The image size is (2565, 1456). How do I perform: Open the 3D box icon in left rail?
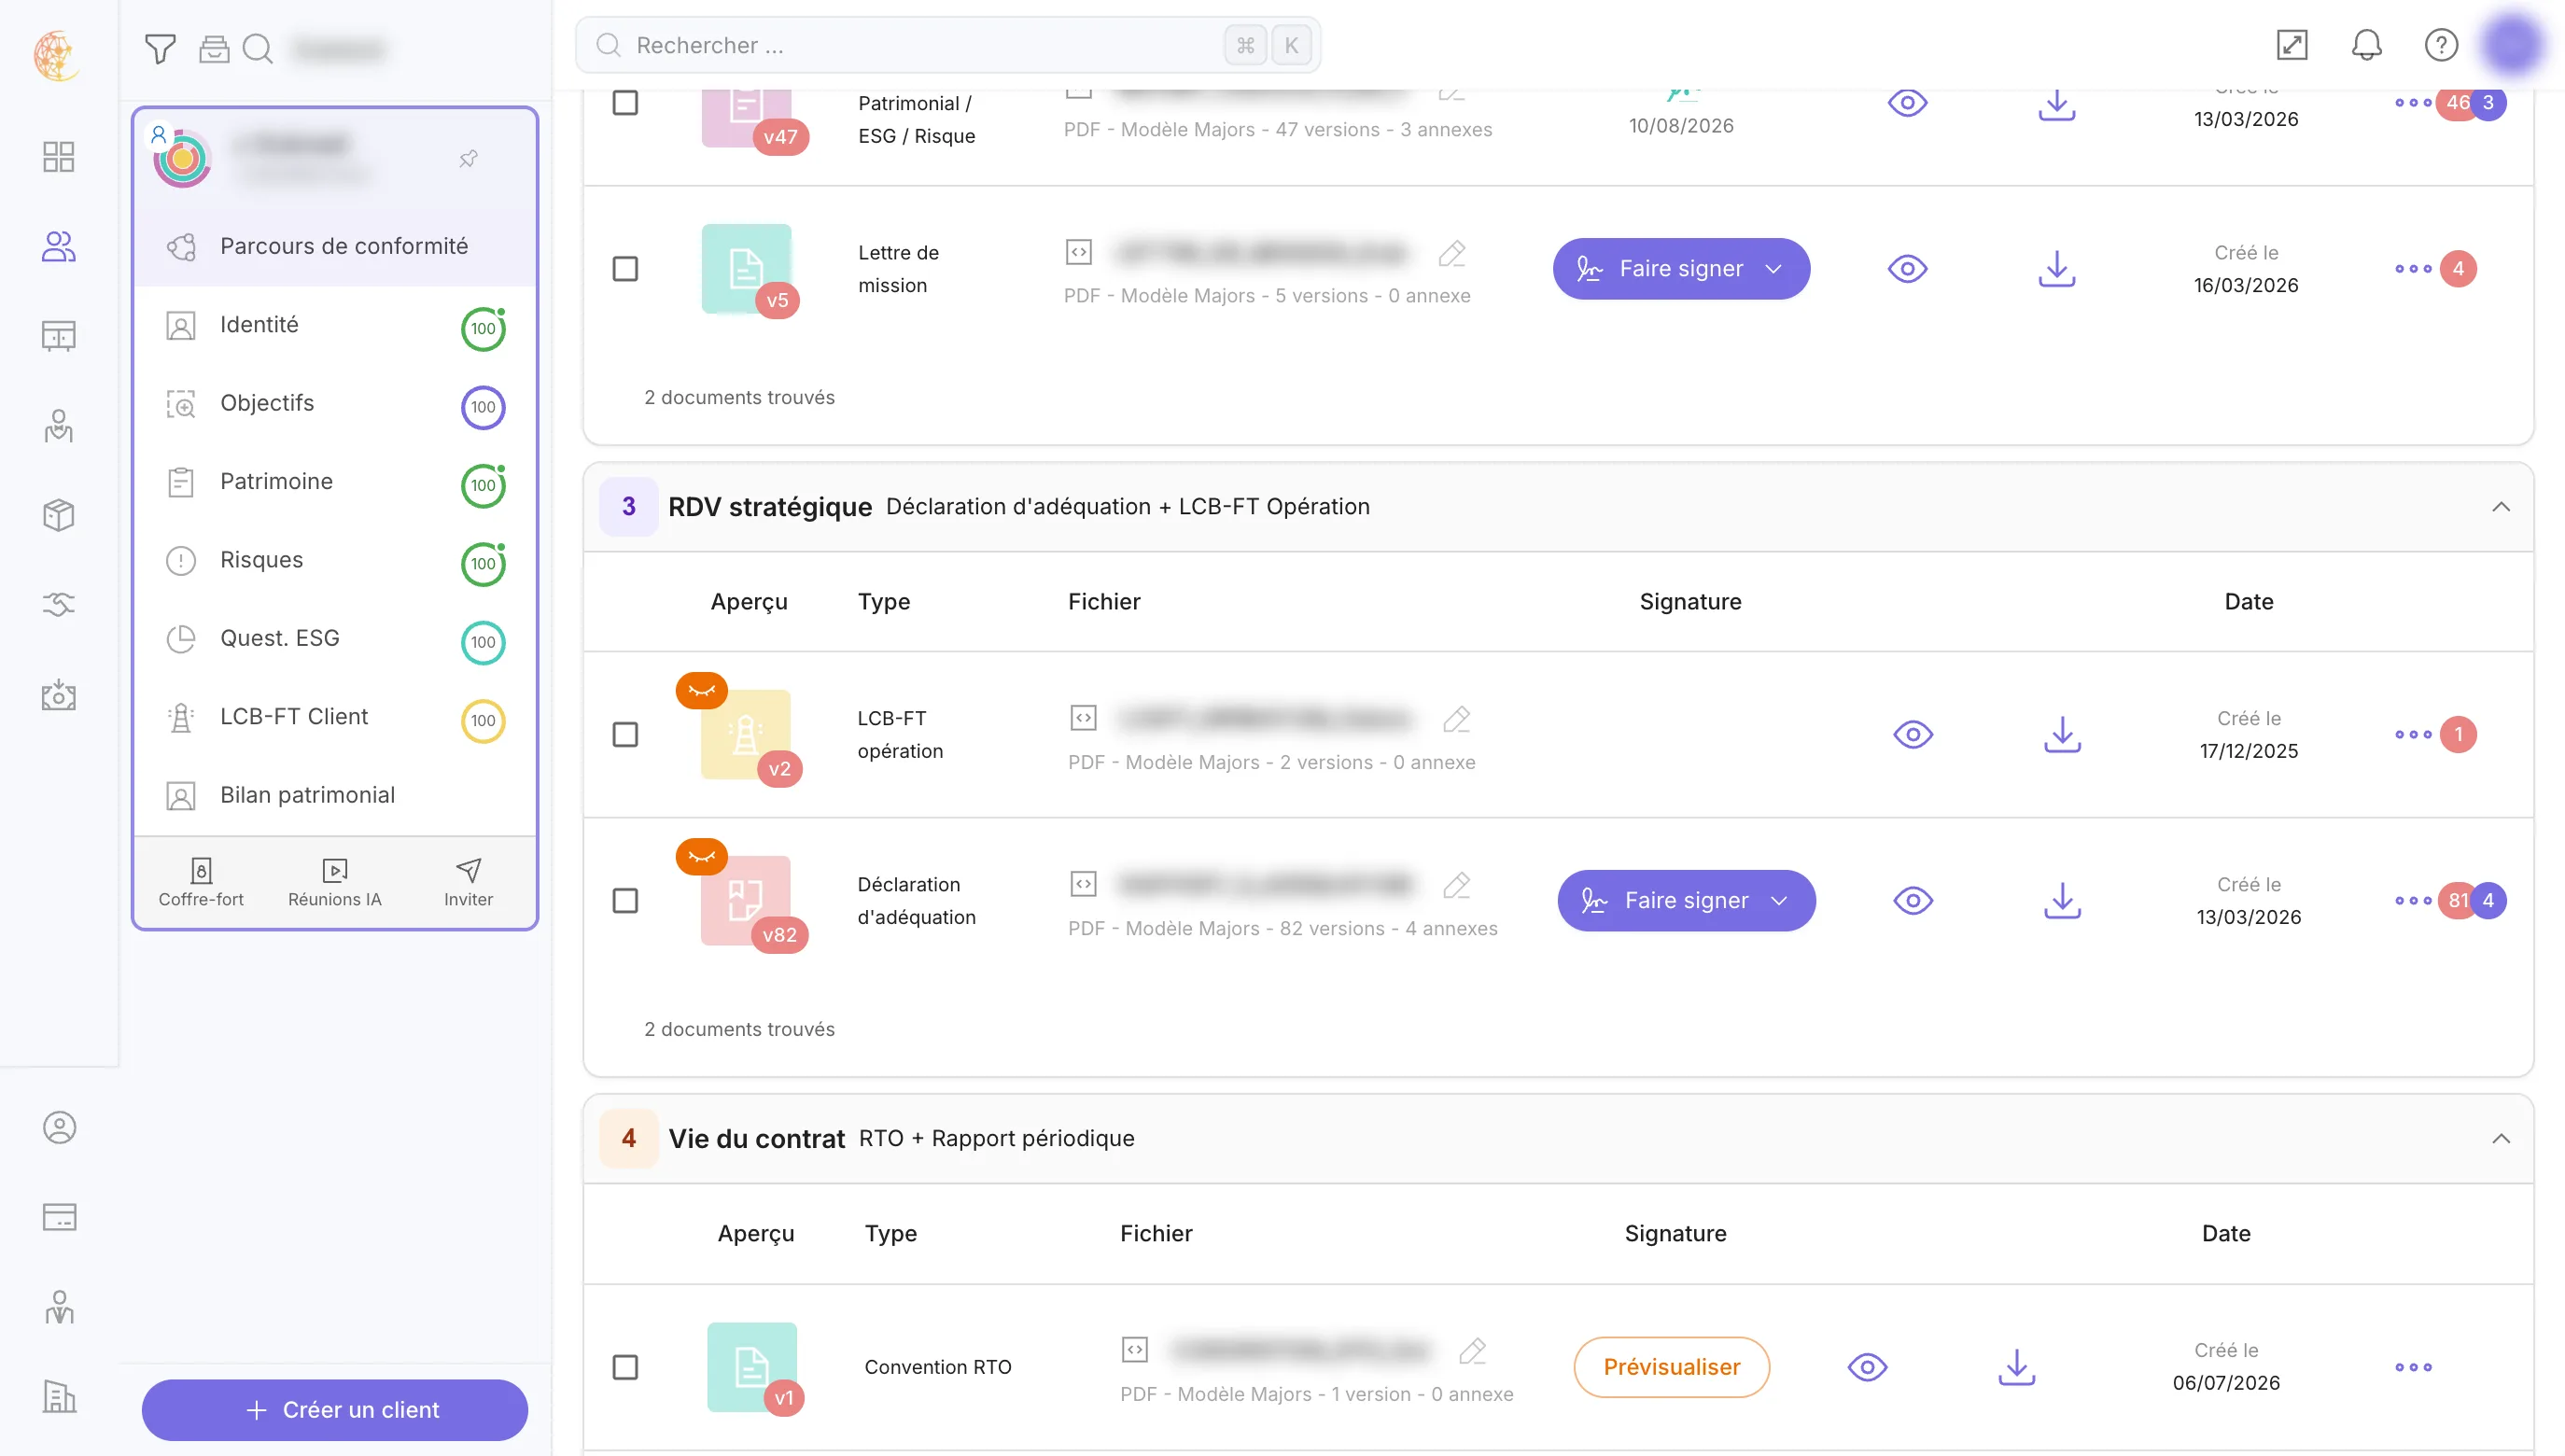pyautogui.click(x=59, y=515)
